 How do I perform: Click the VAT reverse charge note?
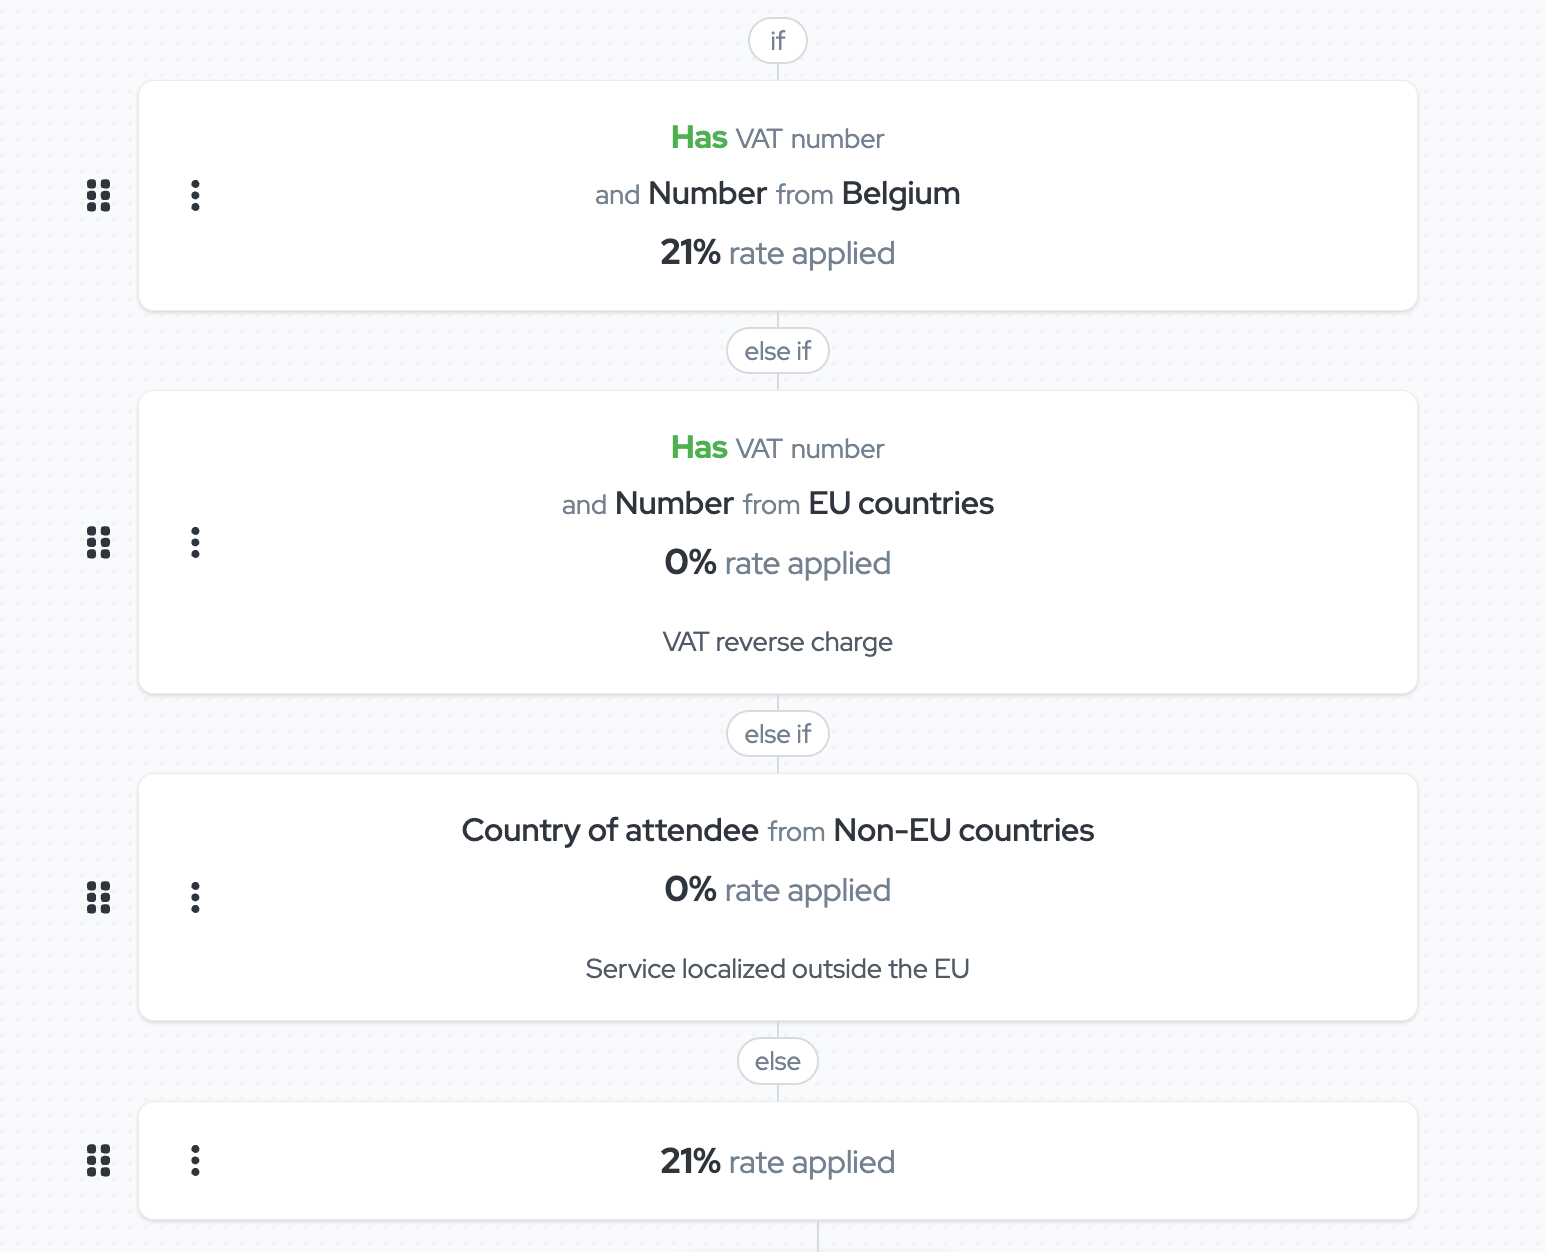(778, 641)
